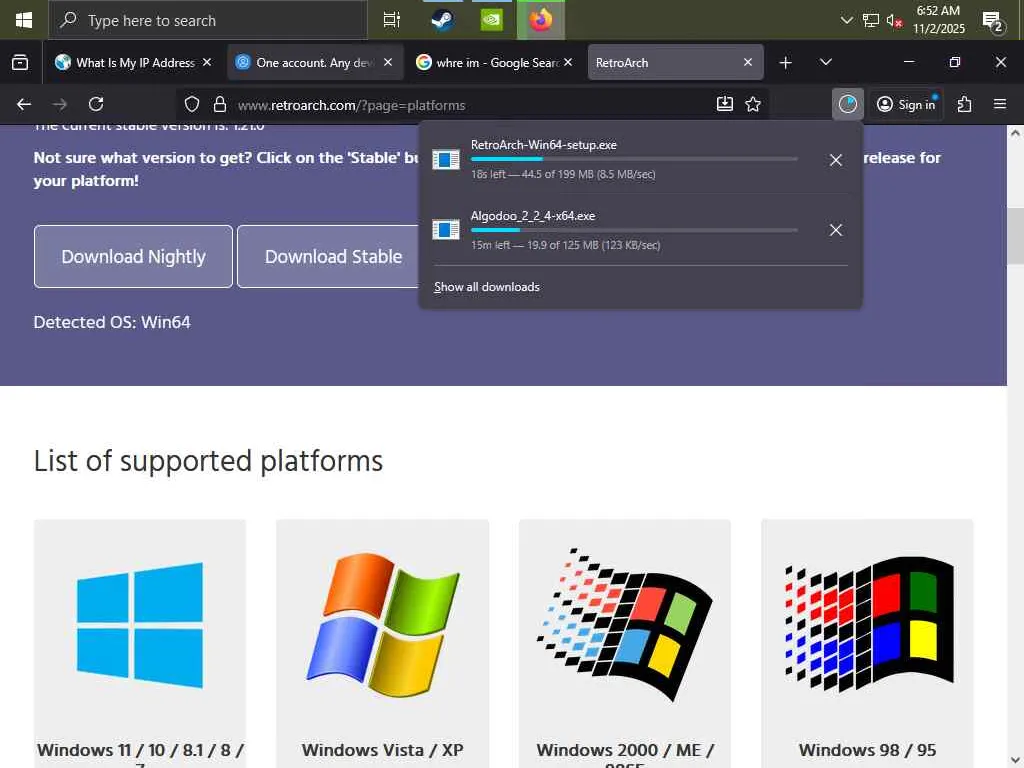
Task: Show all downloads
Action: tap(487, 287)
